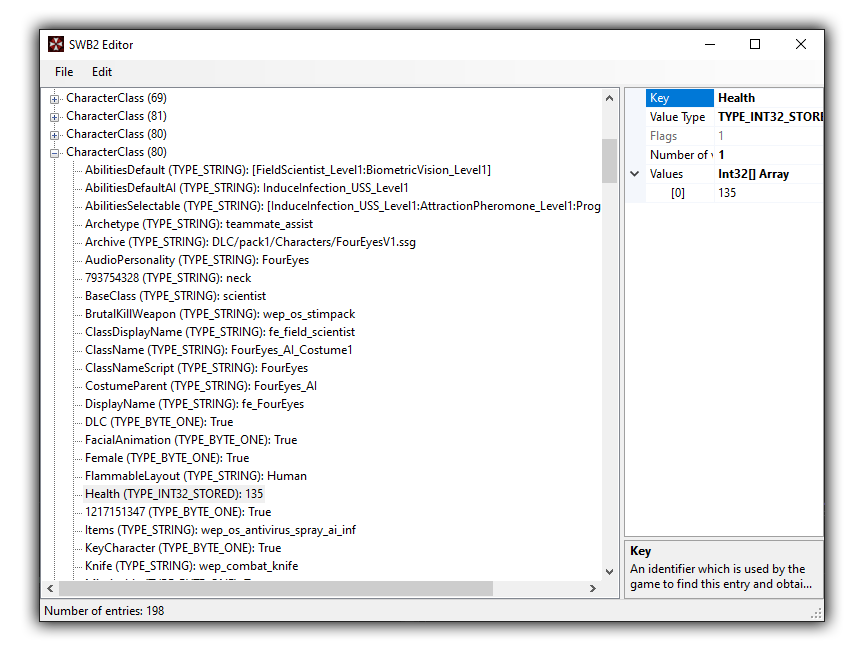Expand the first collapsed CharacterClass (80) node
Viewport: 865px width, 652px height.
coord(54,135)
